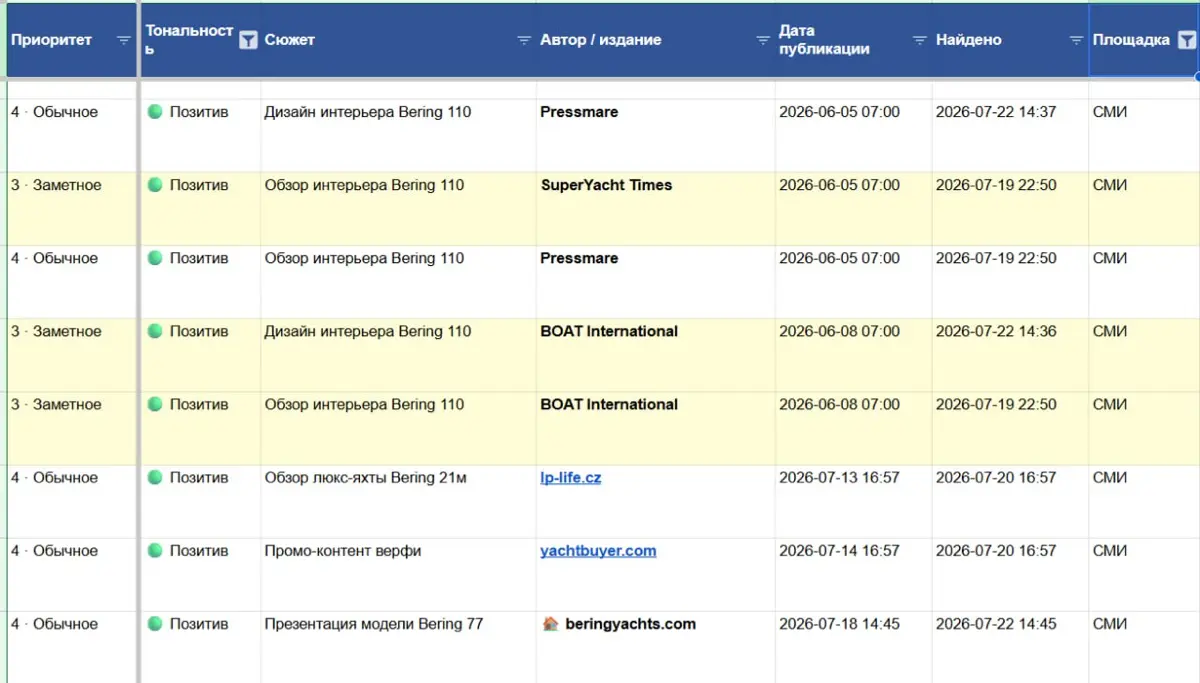
Task: Select the publication date in SuperYacht Times row
Action: point(853,209)
